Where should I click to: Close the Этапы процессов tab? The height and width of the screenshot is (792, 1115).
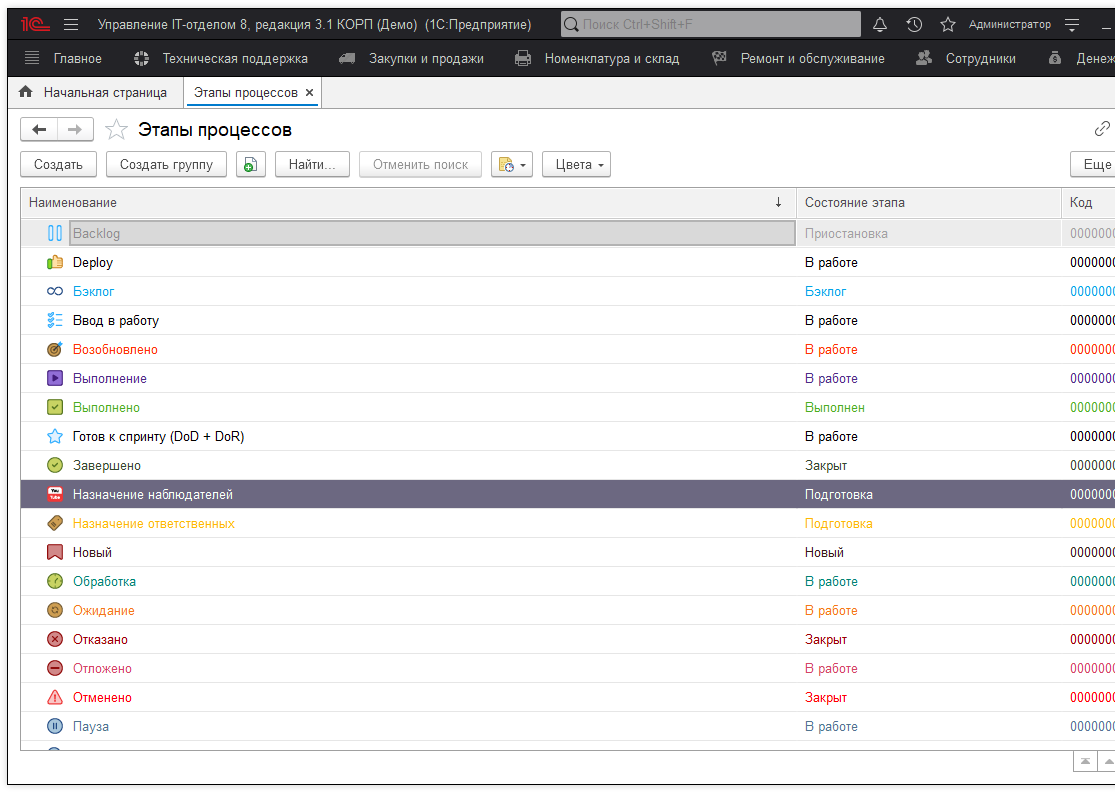pos(309,93)
